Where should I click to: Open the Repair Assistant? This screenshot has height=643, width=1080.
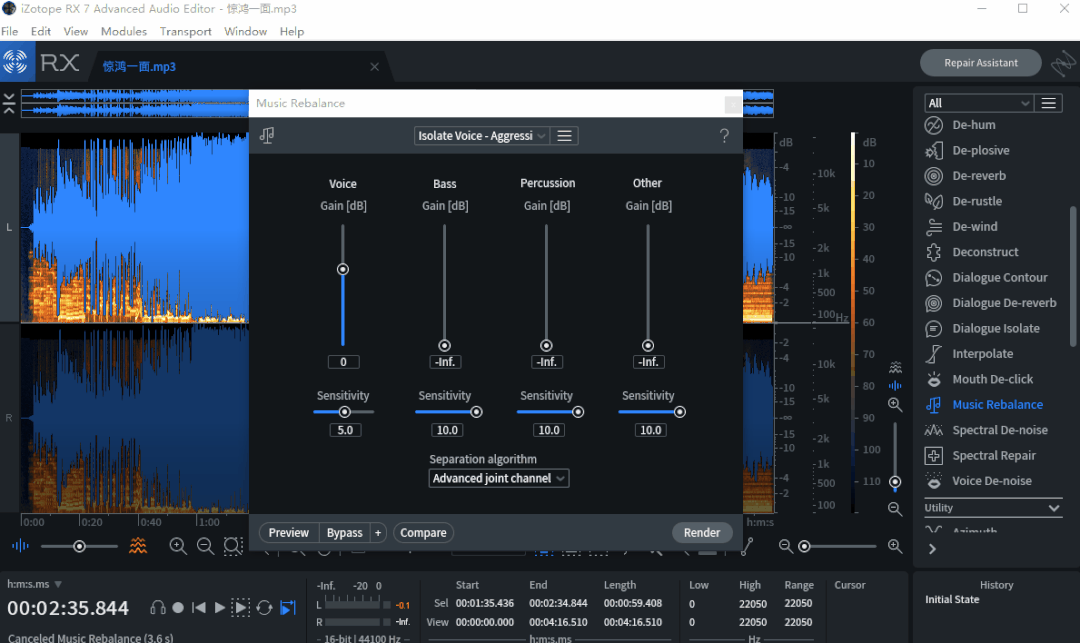tap(981, 63)
